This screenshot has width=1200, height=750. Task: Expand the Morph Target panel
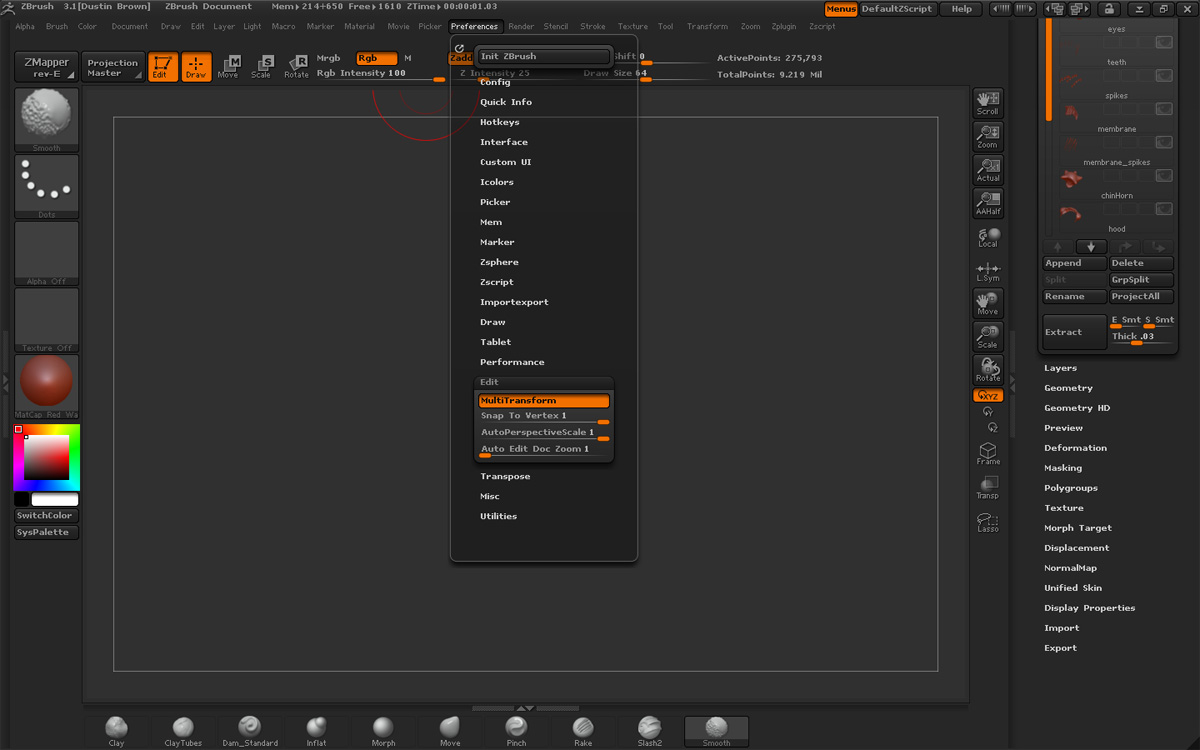pos(1076,527)
